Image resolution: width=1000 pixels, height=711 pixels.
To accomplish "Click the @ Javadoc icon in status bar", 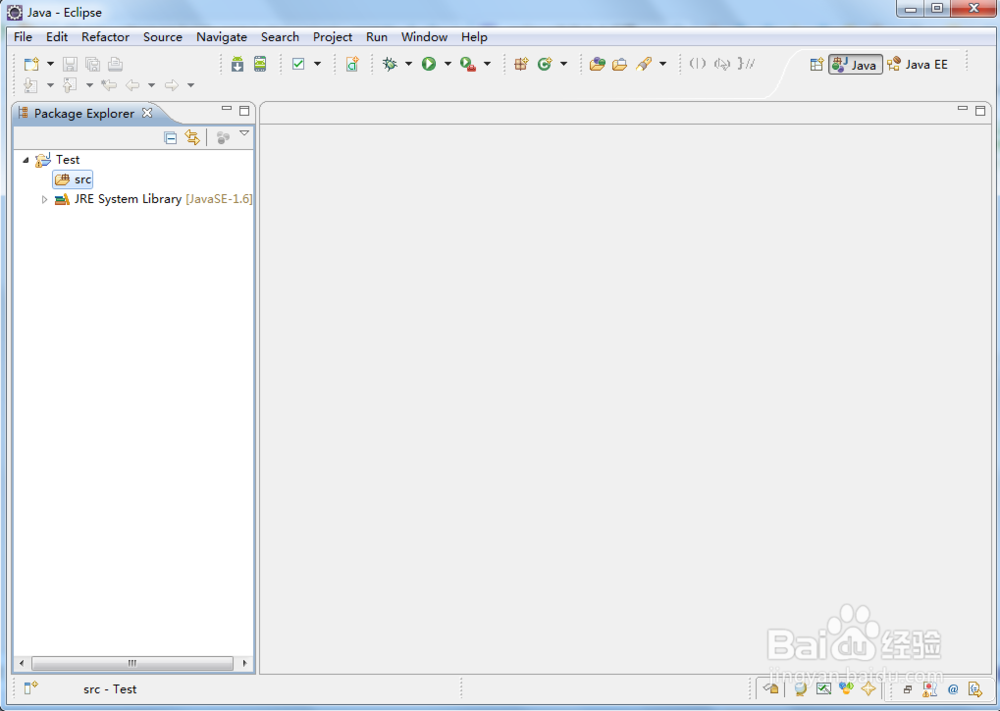I will point(953,689).
